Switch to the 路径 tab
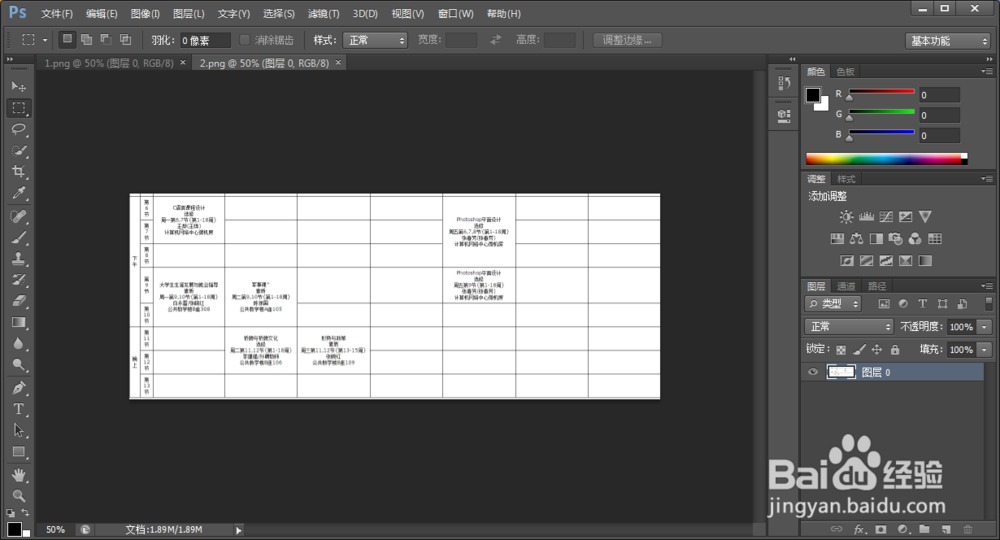 coord(877,286)
